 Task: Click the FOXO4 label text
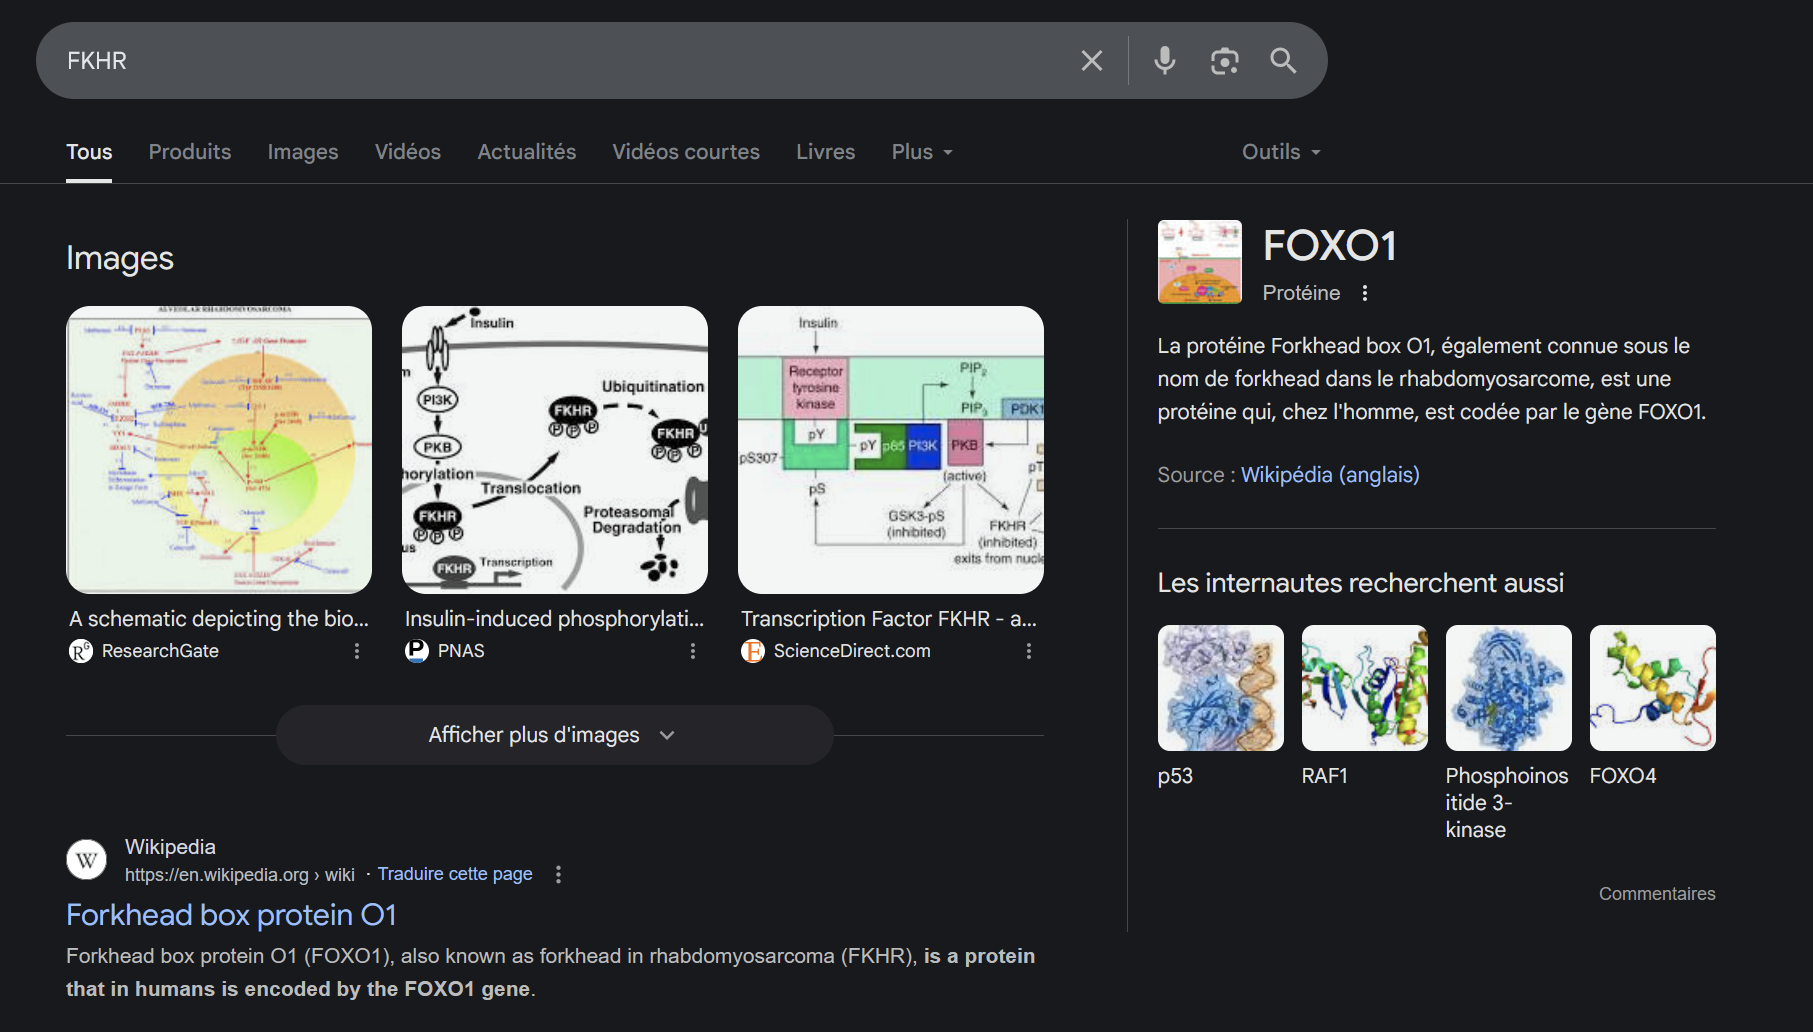click(1623, 776)
